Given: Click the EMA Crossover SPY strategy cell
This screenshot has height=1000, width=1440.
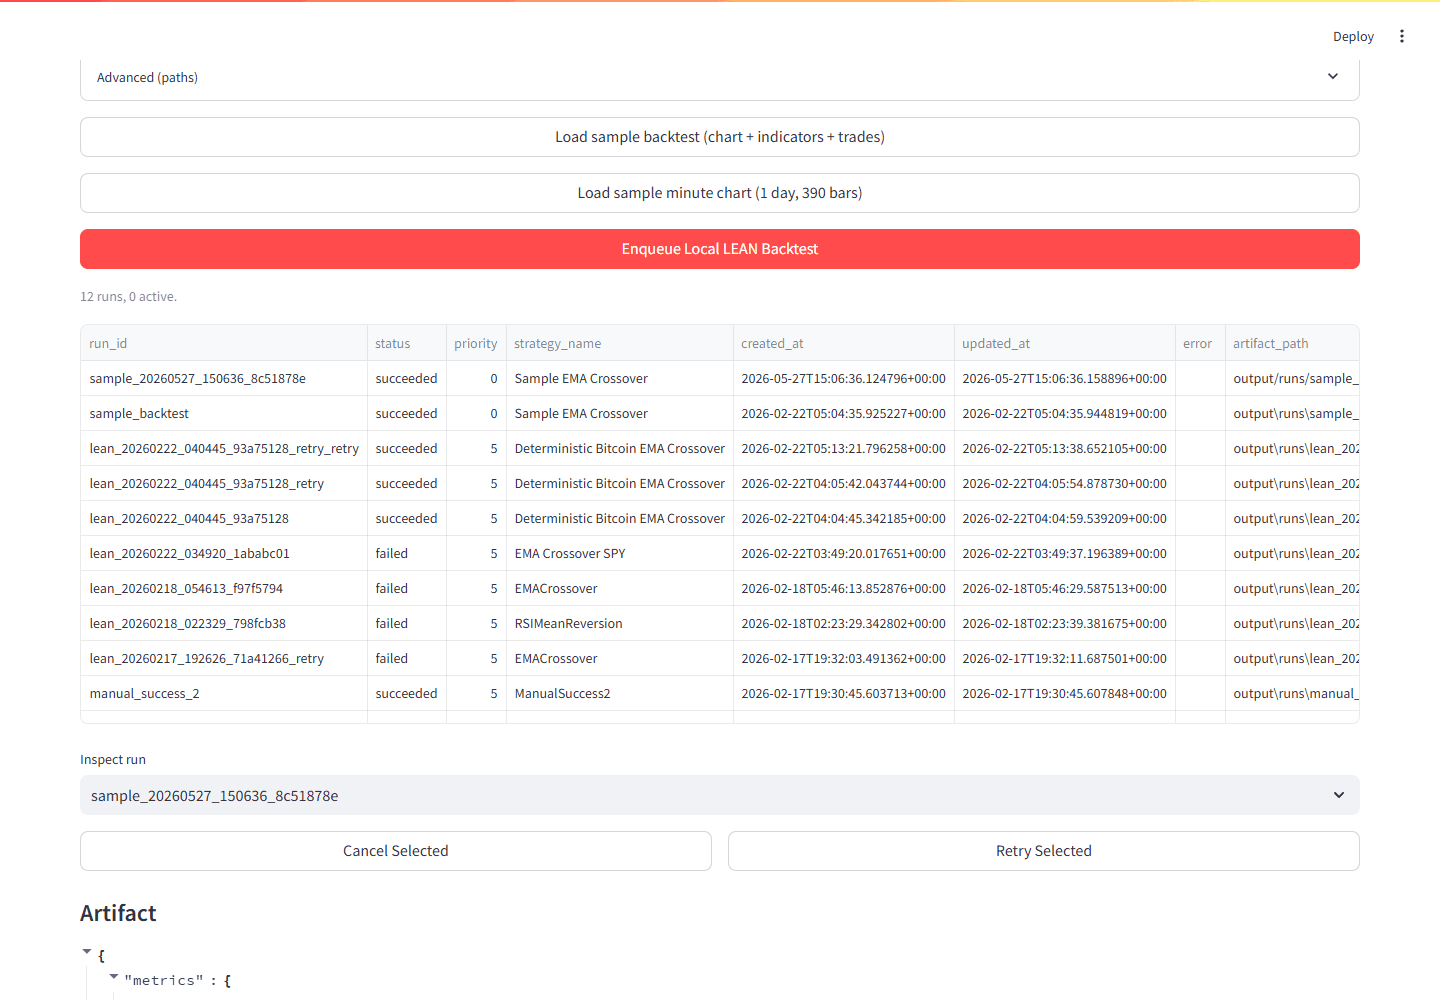Looking at the screenshot, I should [620, 553].
